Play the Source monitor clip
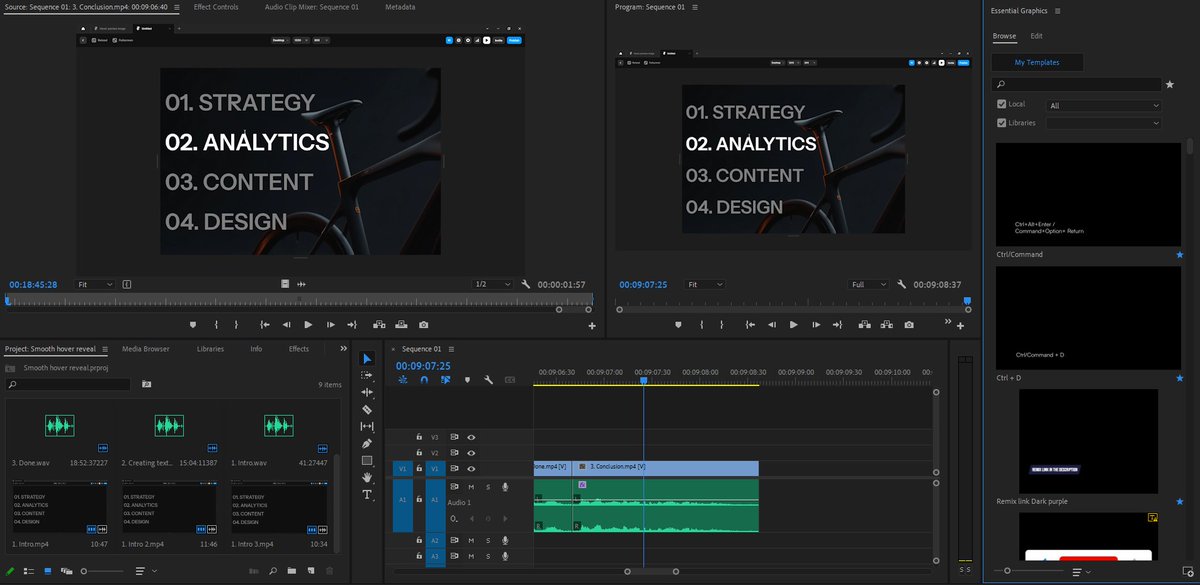The height and width of the screenshot is (585, 1200). click(x=307, y=325)
